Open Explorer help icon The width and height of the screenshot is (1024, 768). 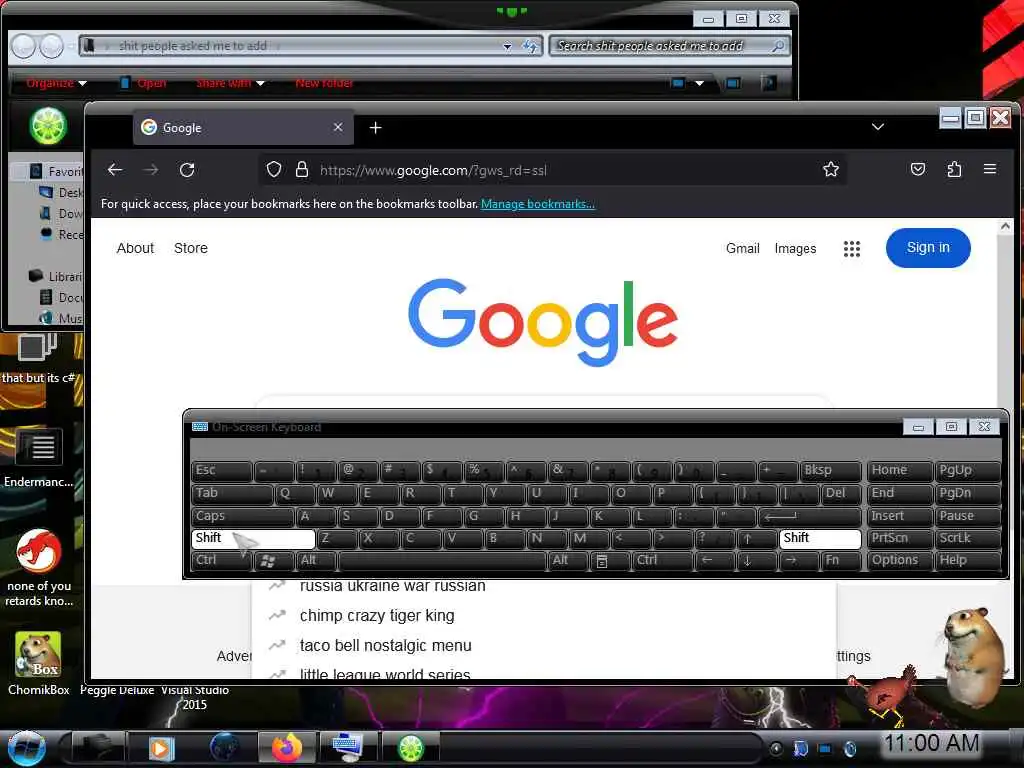pos(769,83)
